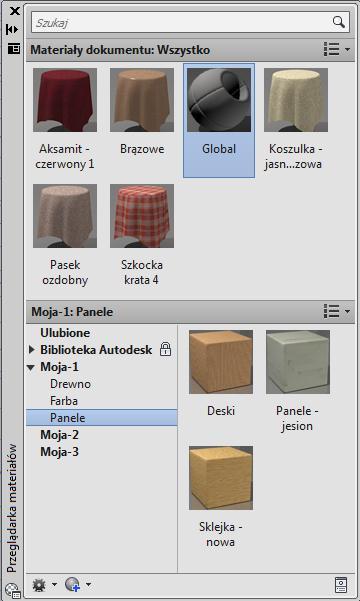The height and width of the screenshot is (601, 360).
Task: Click the manage libraries gear icon
Action: pyautogui.click(x=39, y=585)
